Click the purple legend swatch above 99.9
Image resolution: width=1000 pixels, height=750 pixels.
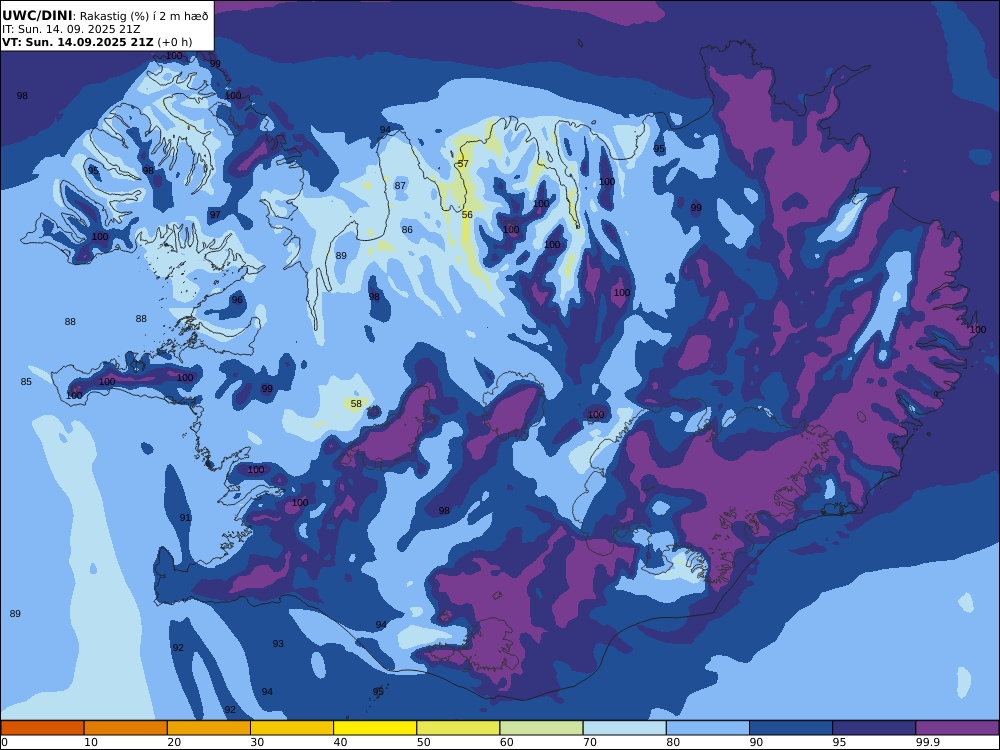(x=957, y=728)
